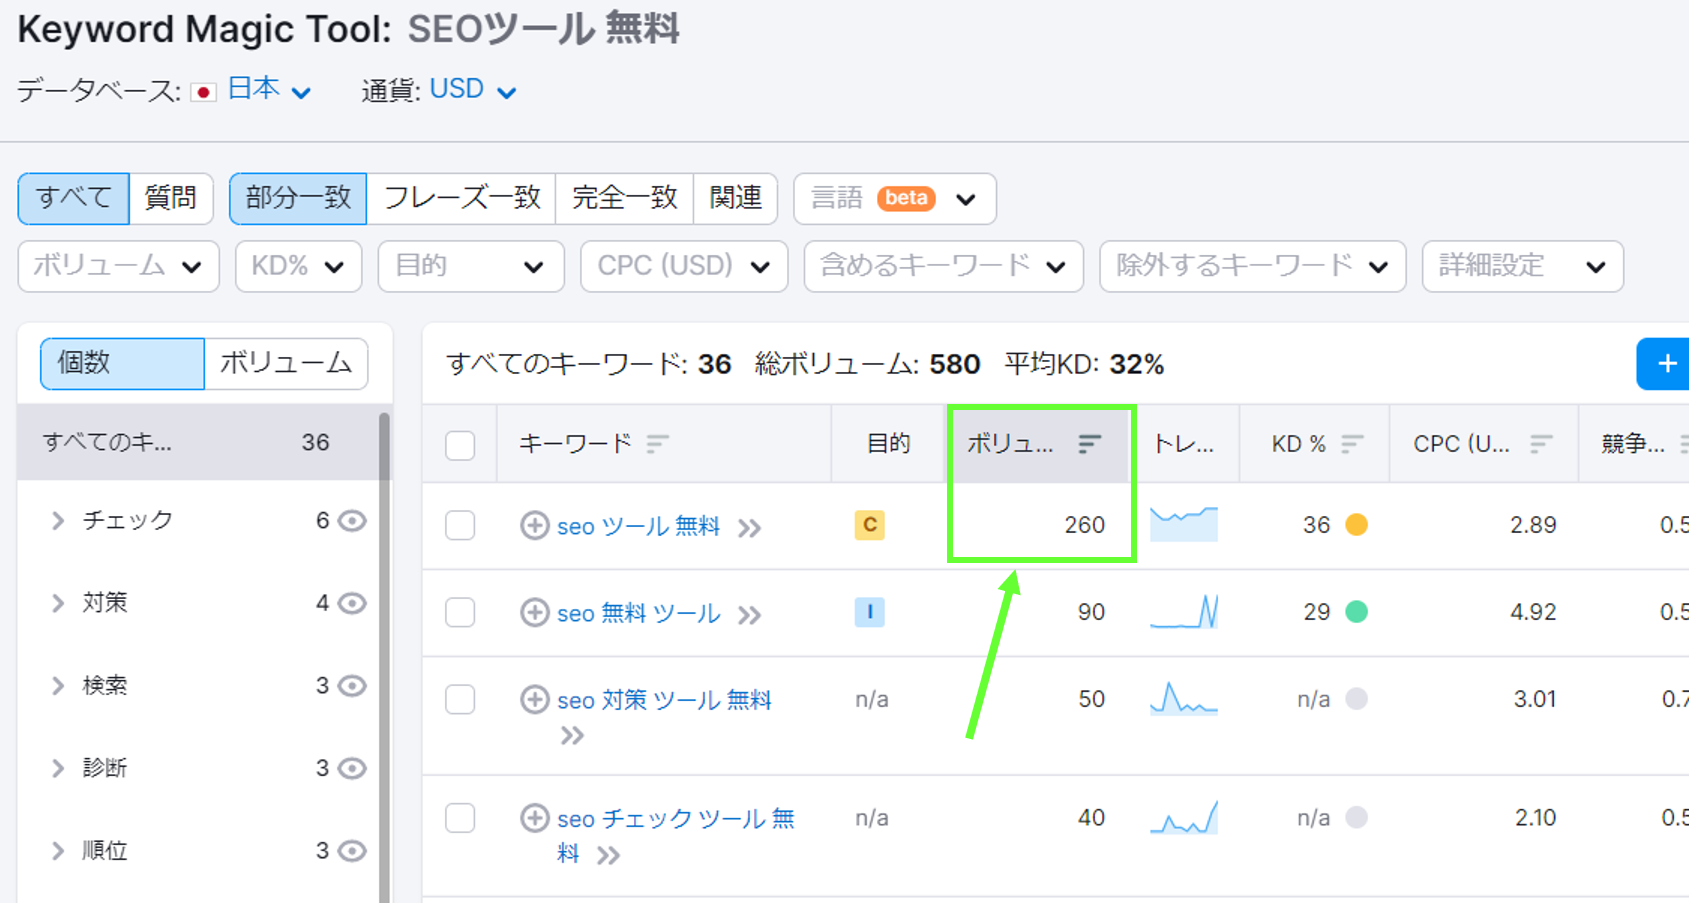The image size is (1691, 903).
Task: Select the 関連 tab
Action: click(x=736, y=199)
